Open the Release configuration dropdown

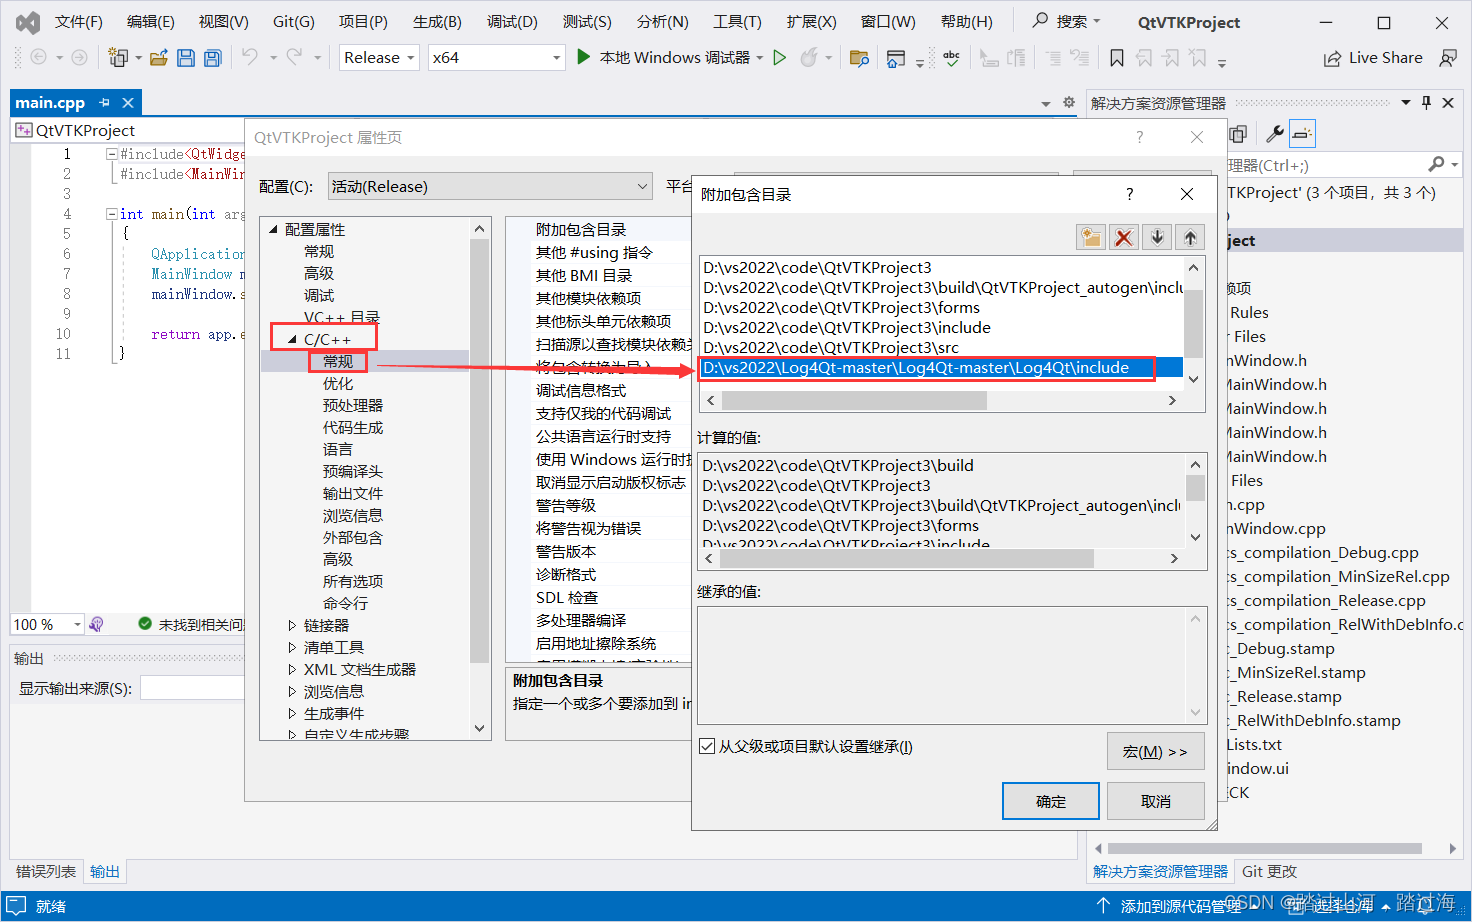coord(379,58)
